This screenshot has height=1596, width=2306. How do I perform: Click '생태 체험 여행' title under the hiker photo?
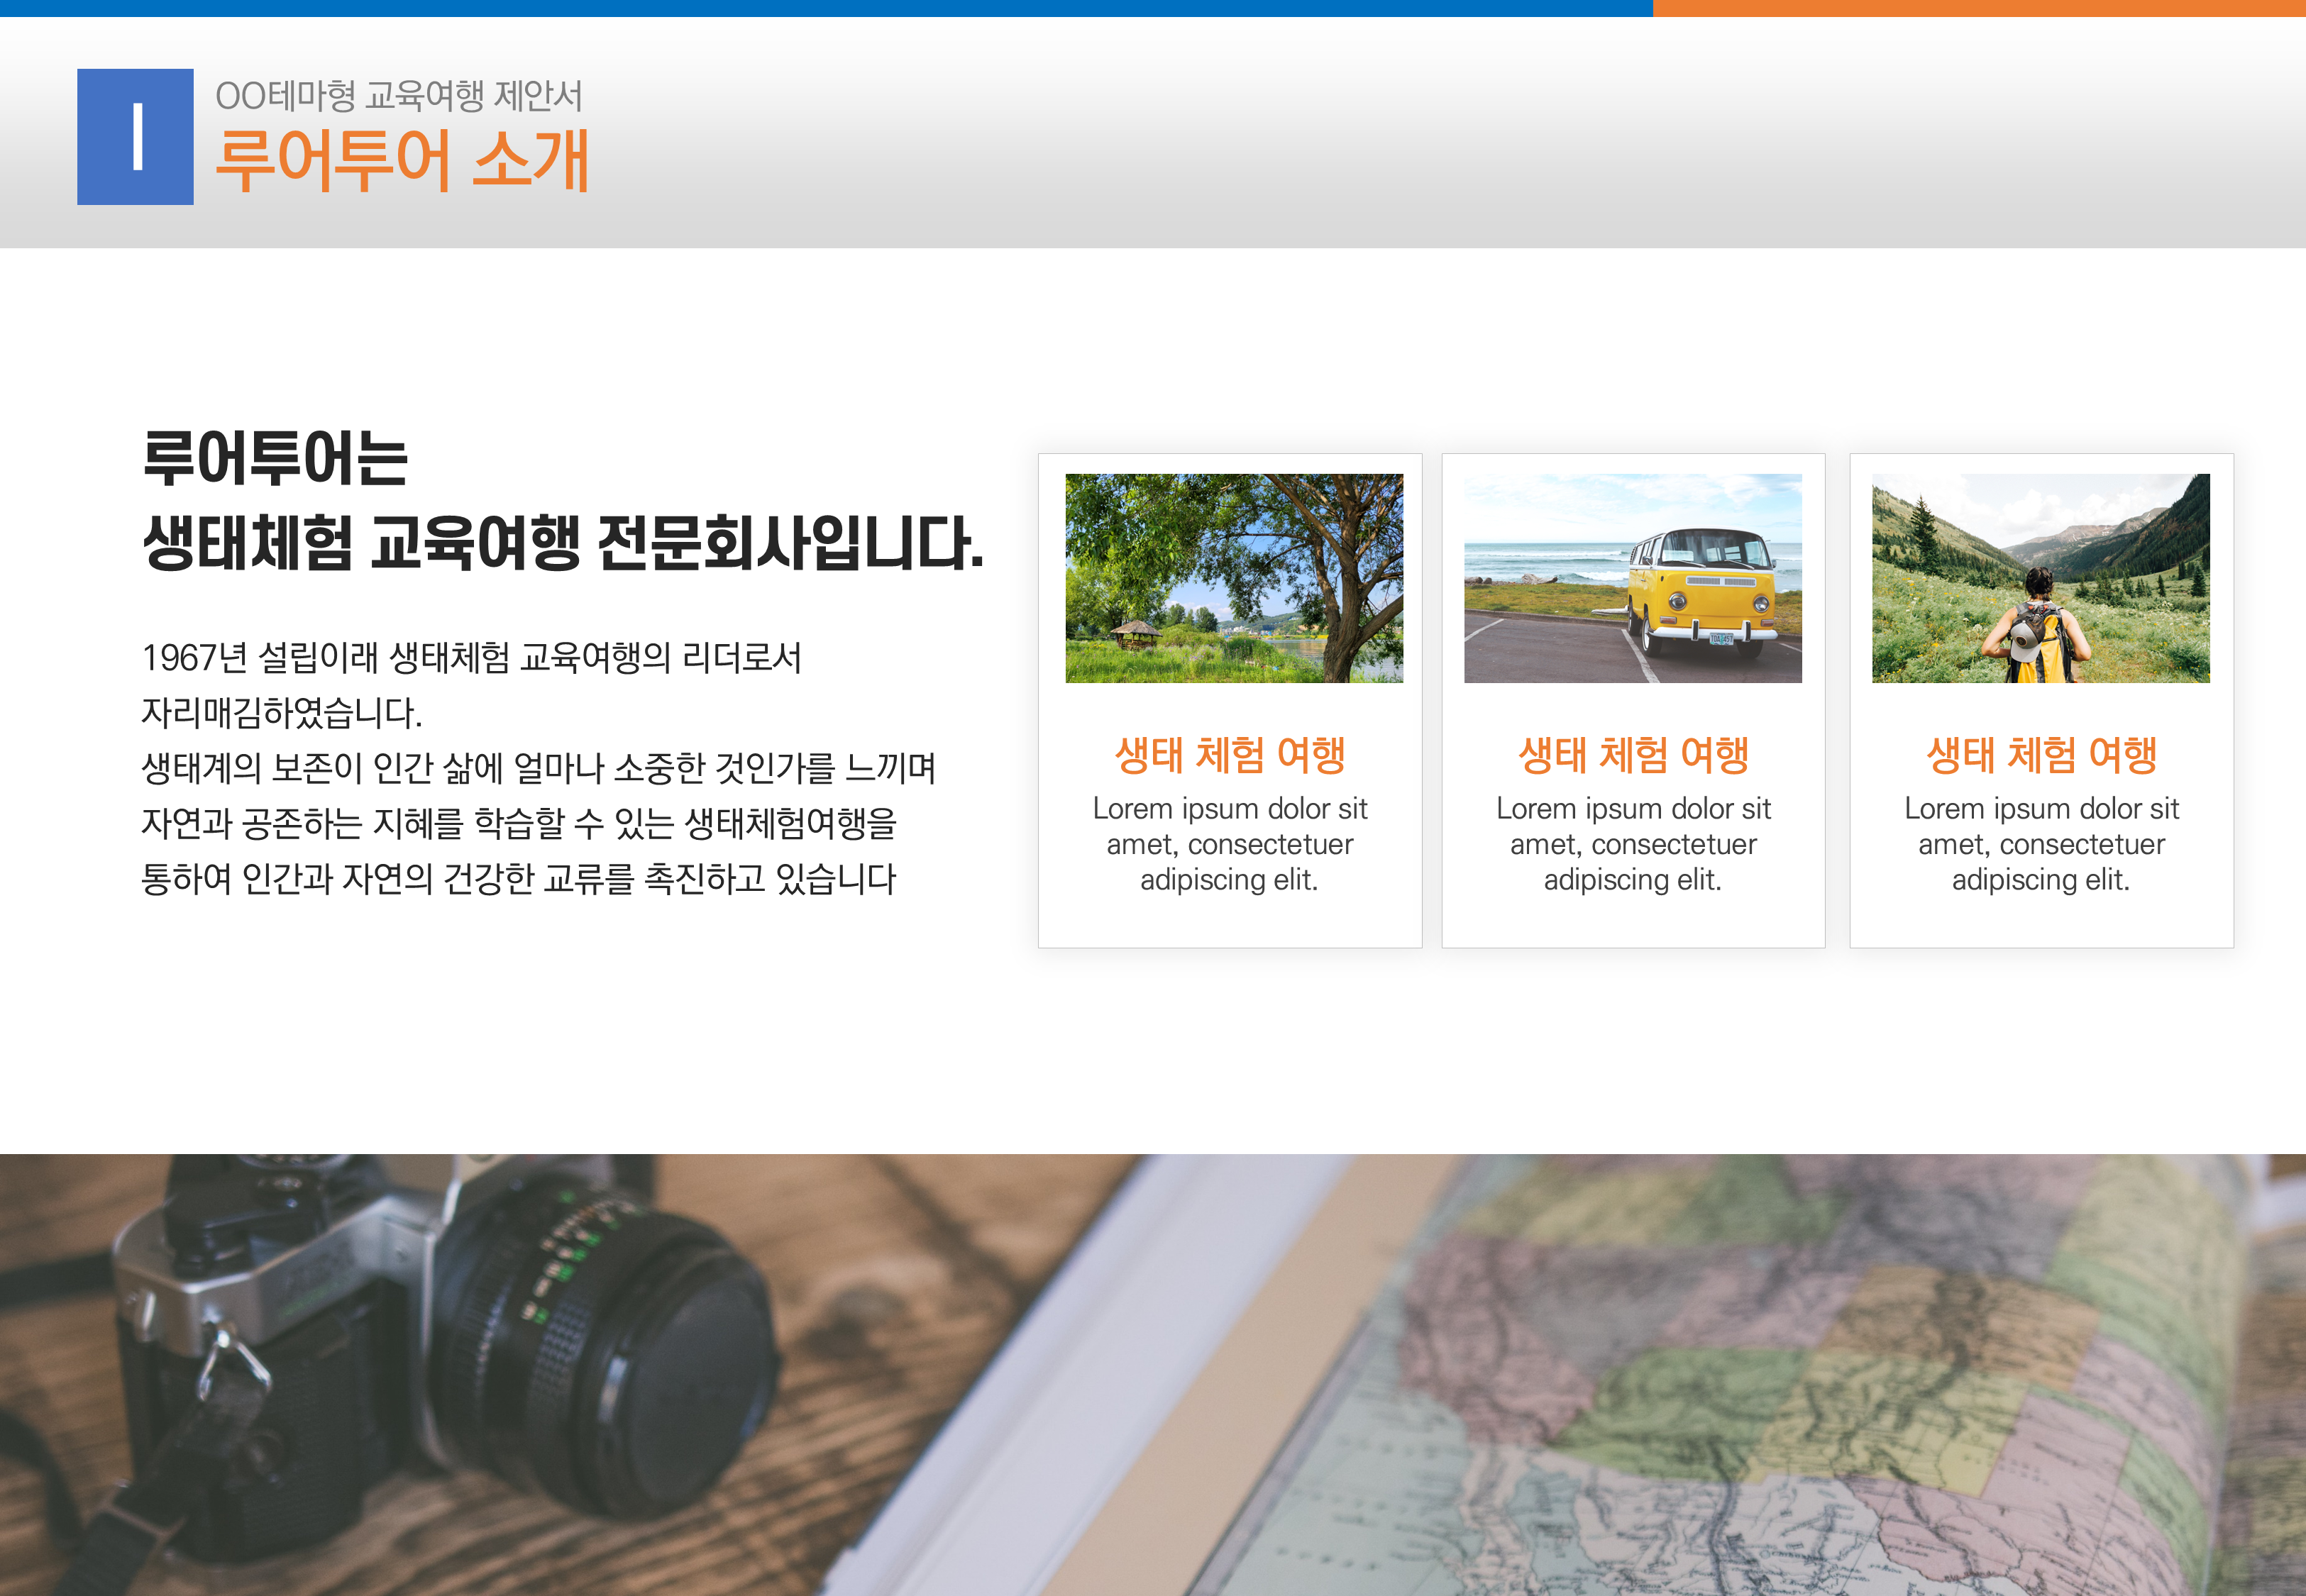2041,755
